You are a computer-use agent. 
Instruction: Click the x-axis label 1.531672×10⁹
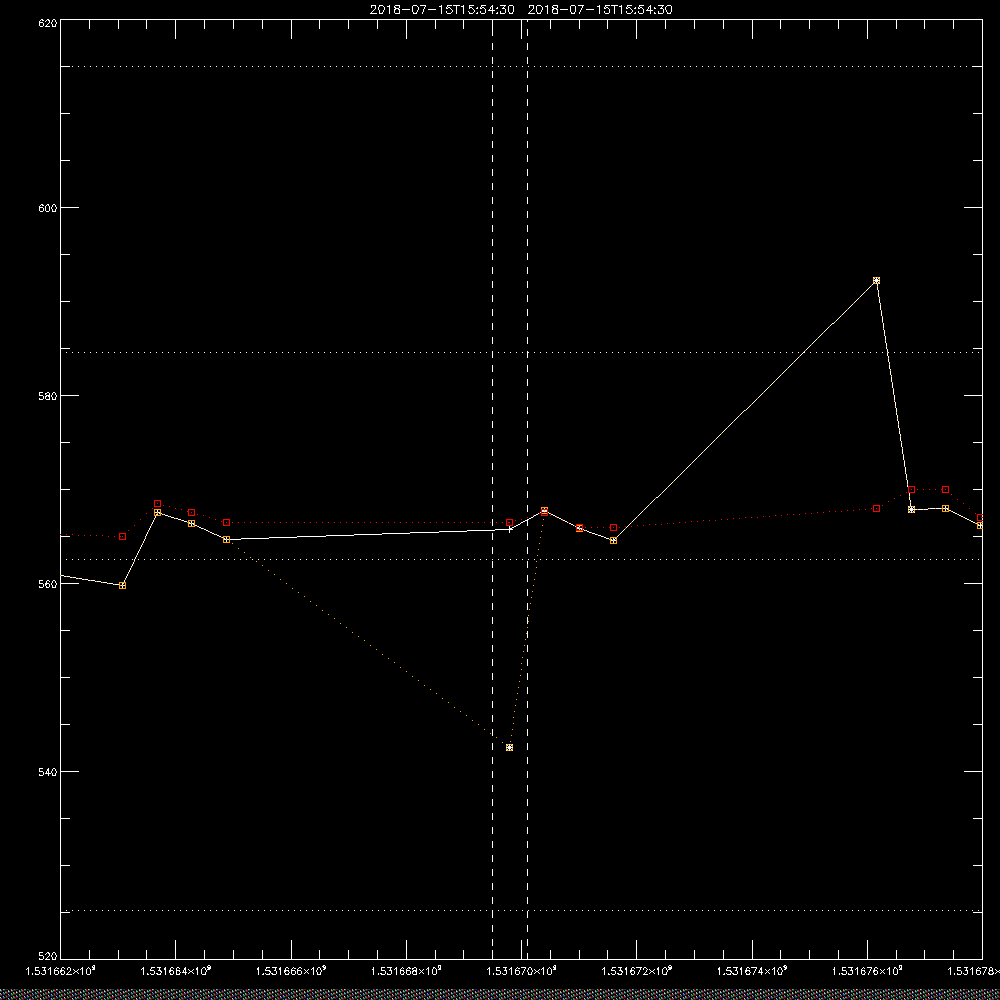pyautogui.click(x=637, y=971)
